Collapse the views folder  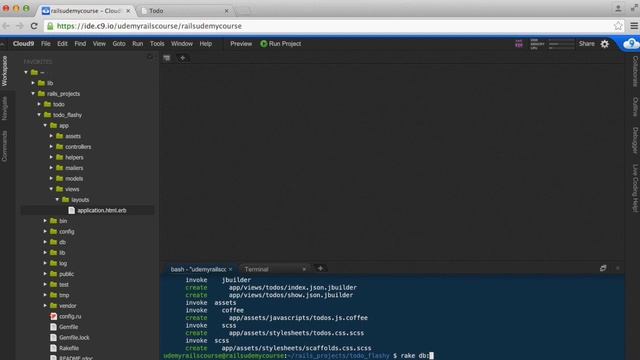point(51,189)
